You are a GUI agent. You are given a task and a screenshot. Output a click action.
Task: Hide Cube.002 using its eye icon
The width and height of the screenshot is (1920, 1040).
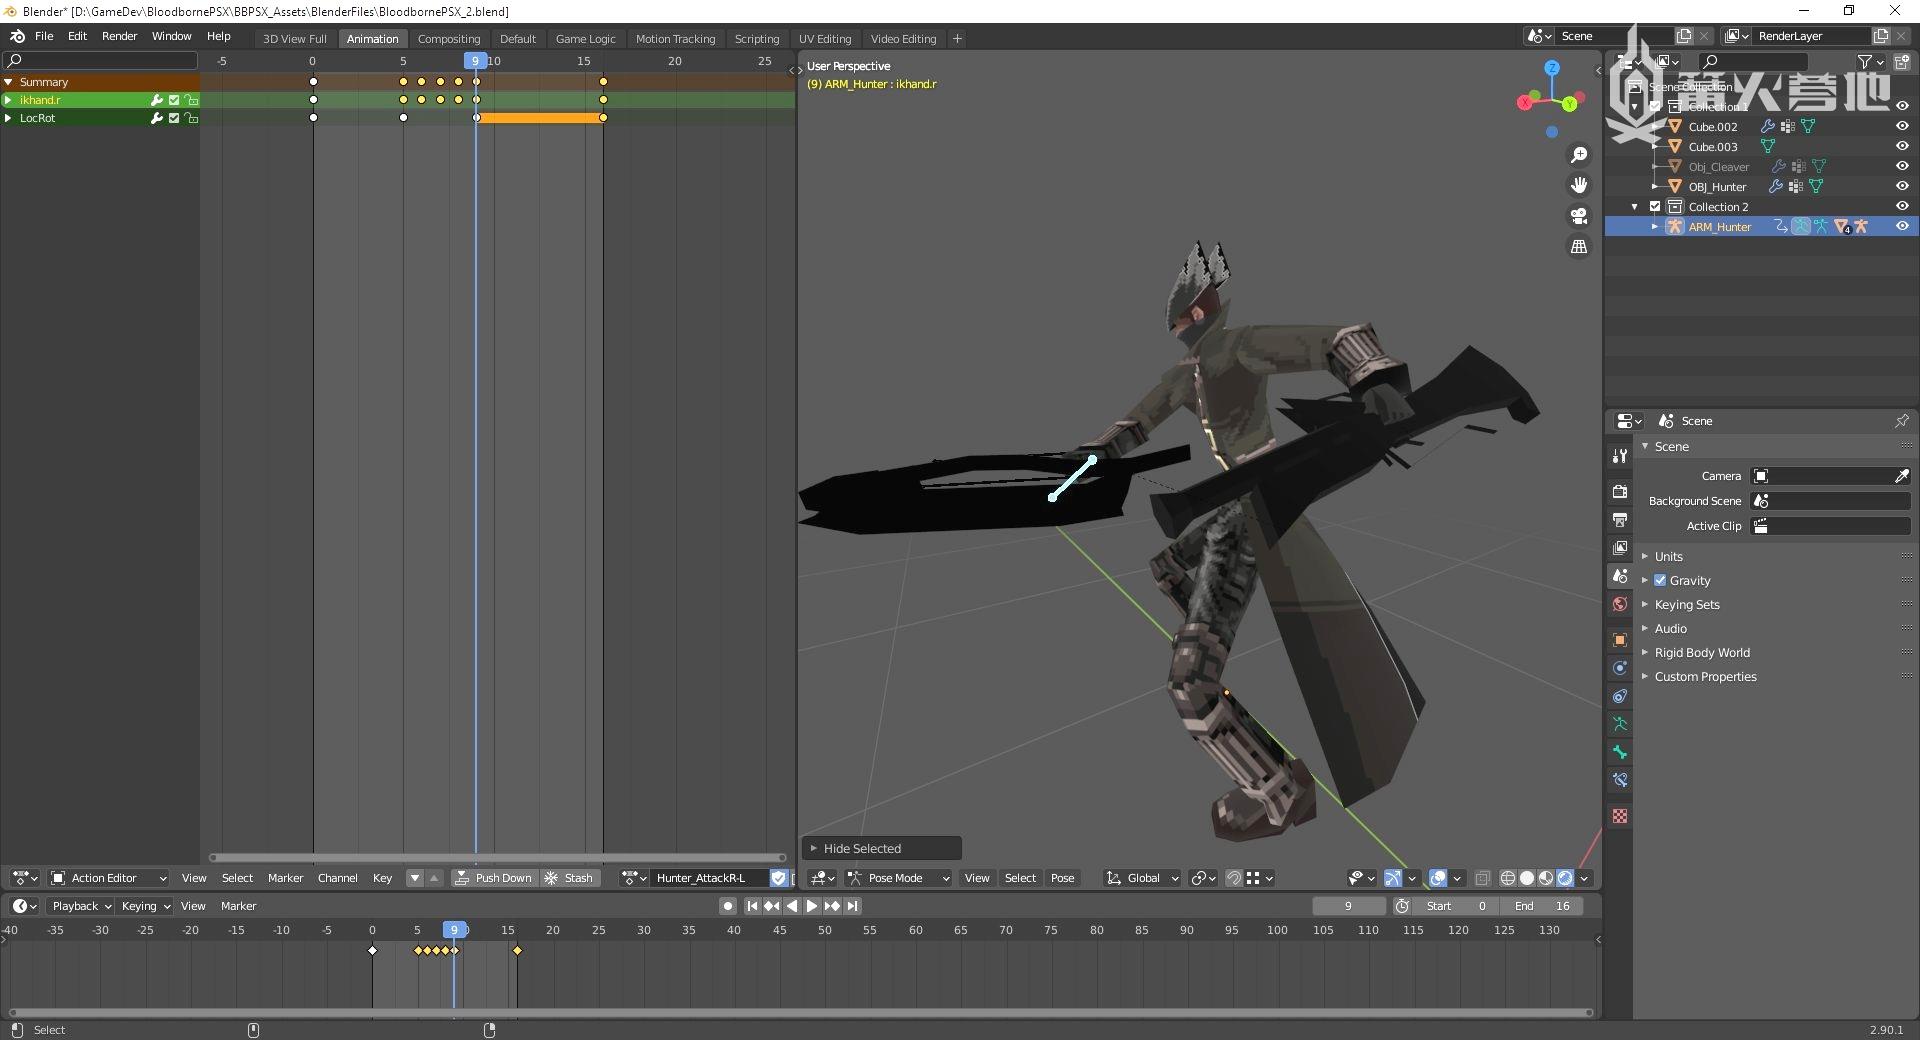1902,127
